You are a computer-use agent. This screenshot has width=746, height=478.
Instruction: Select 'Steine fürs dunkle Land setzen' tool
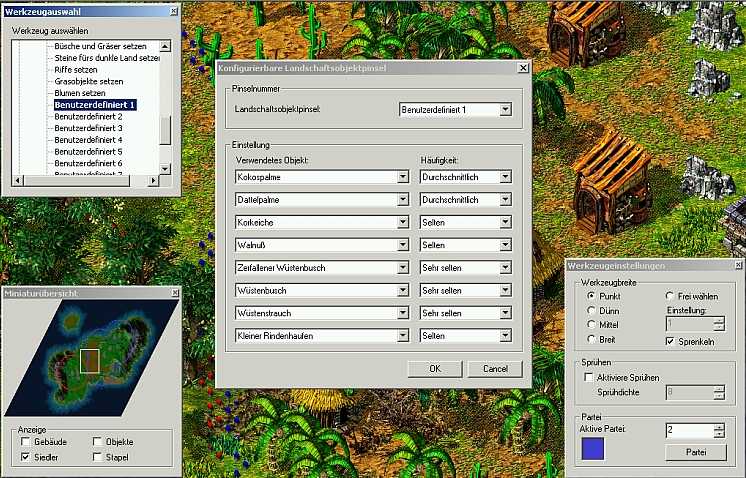tap(107, 58)
